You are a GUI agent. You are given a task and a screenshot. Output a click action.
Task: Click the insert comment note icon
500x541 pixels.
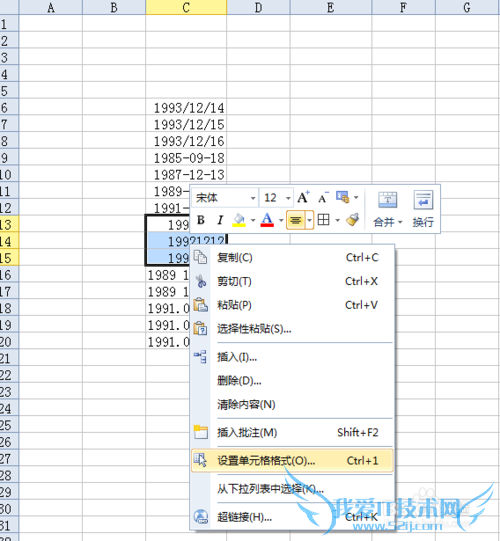(x=200, y=432)
